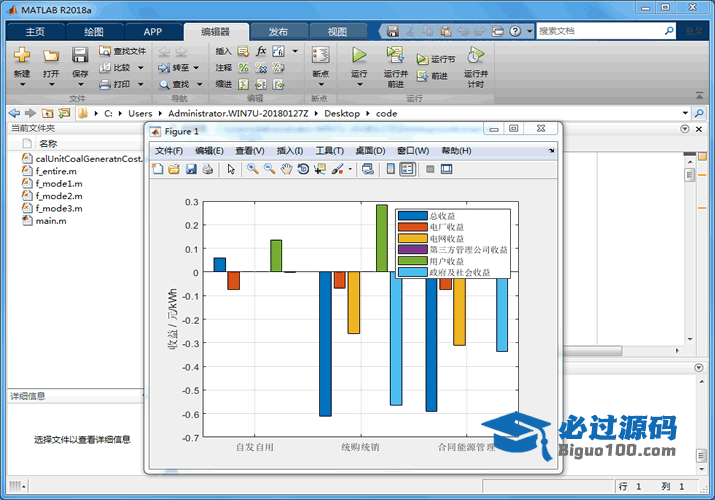
Task: Select the Pan hand tool
Action: (x=287, y=170)
